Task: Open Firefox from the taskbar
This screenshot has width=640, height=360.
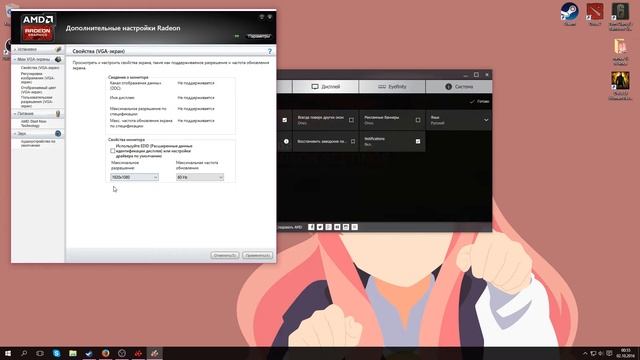Action: (x=105, y=353)
